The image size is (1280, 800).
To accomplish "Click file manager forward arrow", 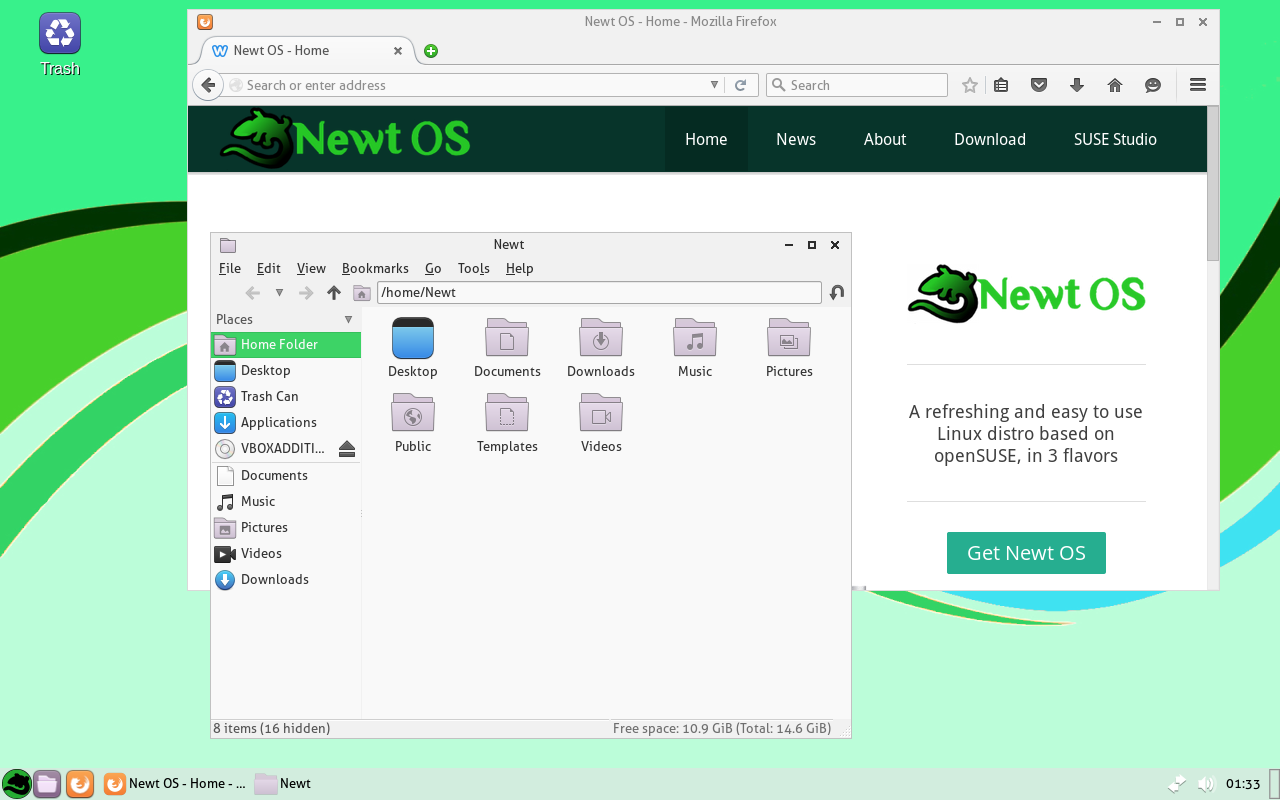I will pyautogui.click(x=306, y=293).
